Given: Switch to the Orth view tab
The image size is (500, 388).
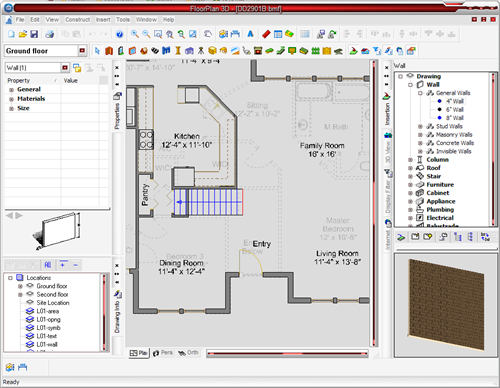Looking at the screenshot, I should [188, 353].
